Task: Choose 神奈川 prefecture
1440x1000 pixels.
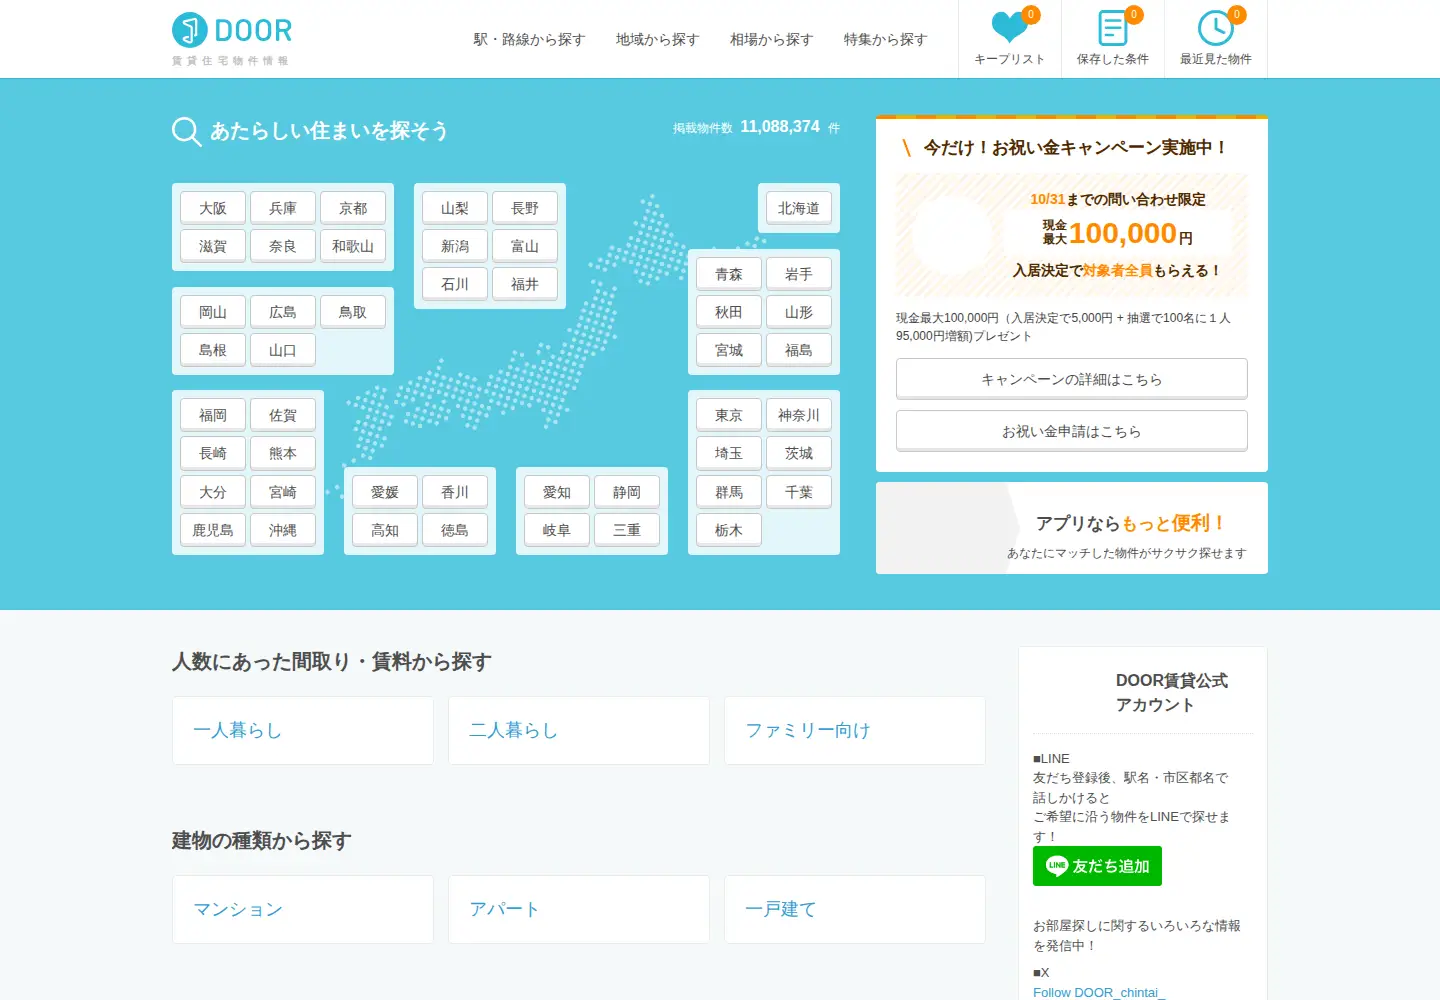Action: (799, 415)
